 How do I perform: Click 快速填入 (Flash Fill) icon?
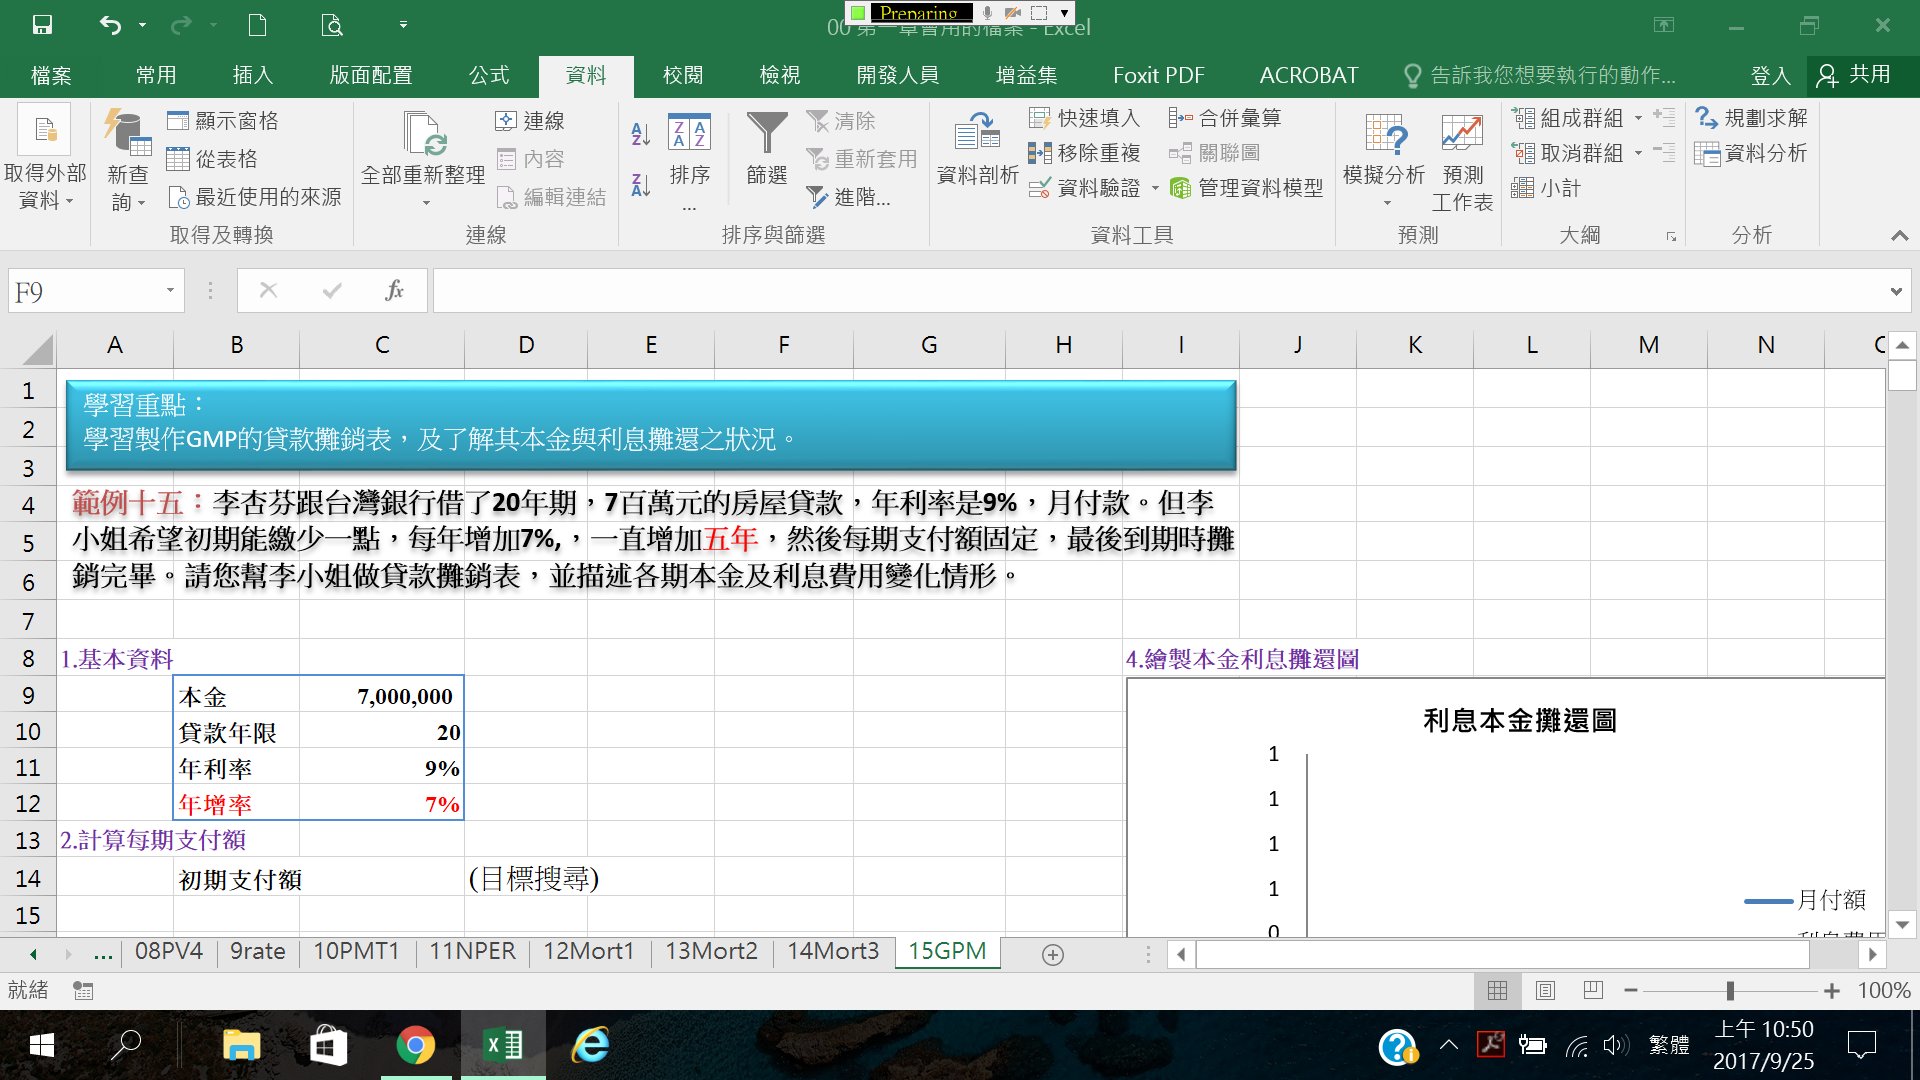[x=1040, y=118]
